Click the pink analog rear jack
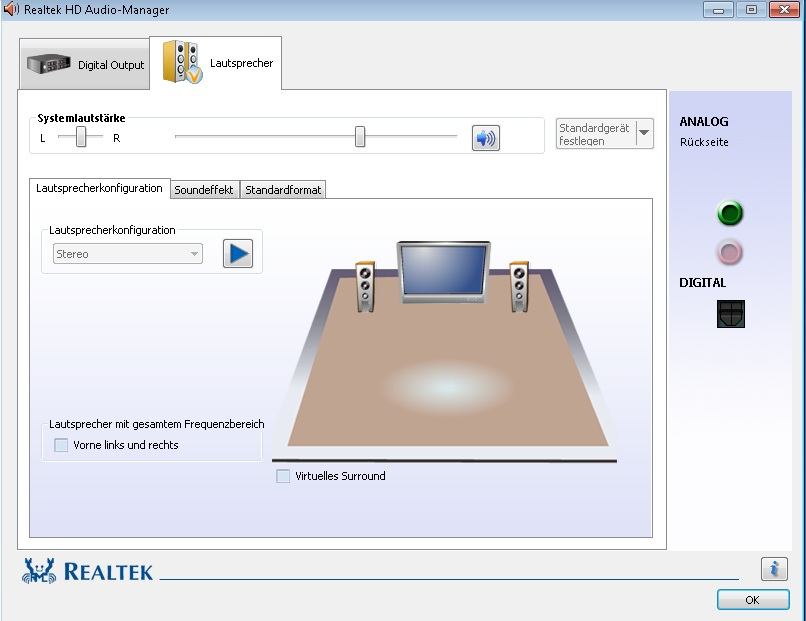Viewport: 806px width, 621px height. [x=730, y=252]
